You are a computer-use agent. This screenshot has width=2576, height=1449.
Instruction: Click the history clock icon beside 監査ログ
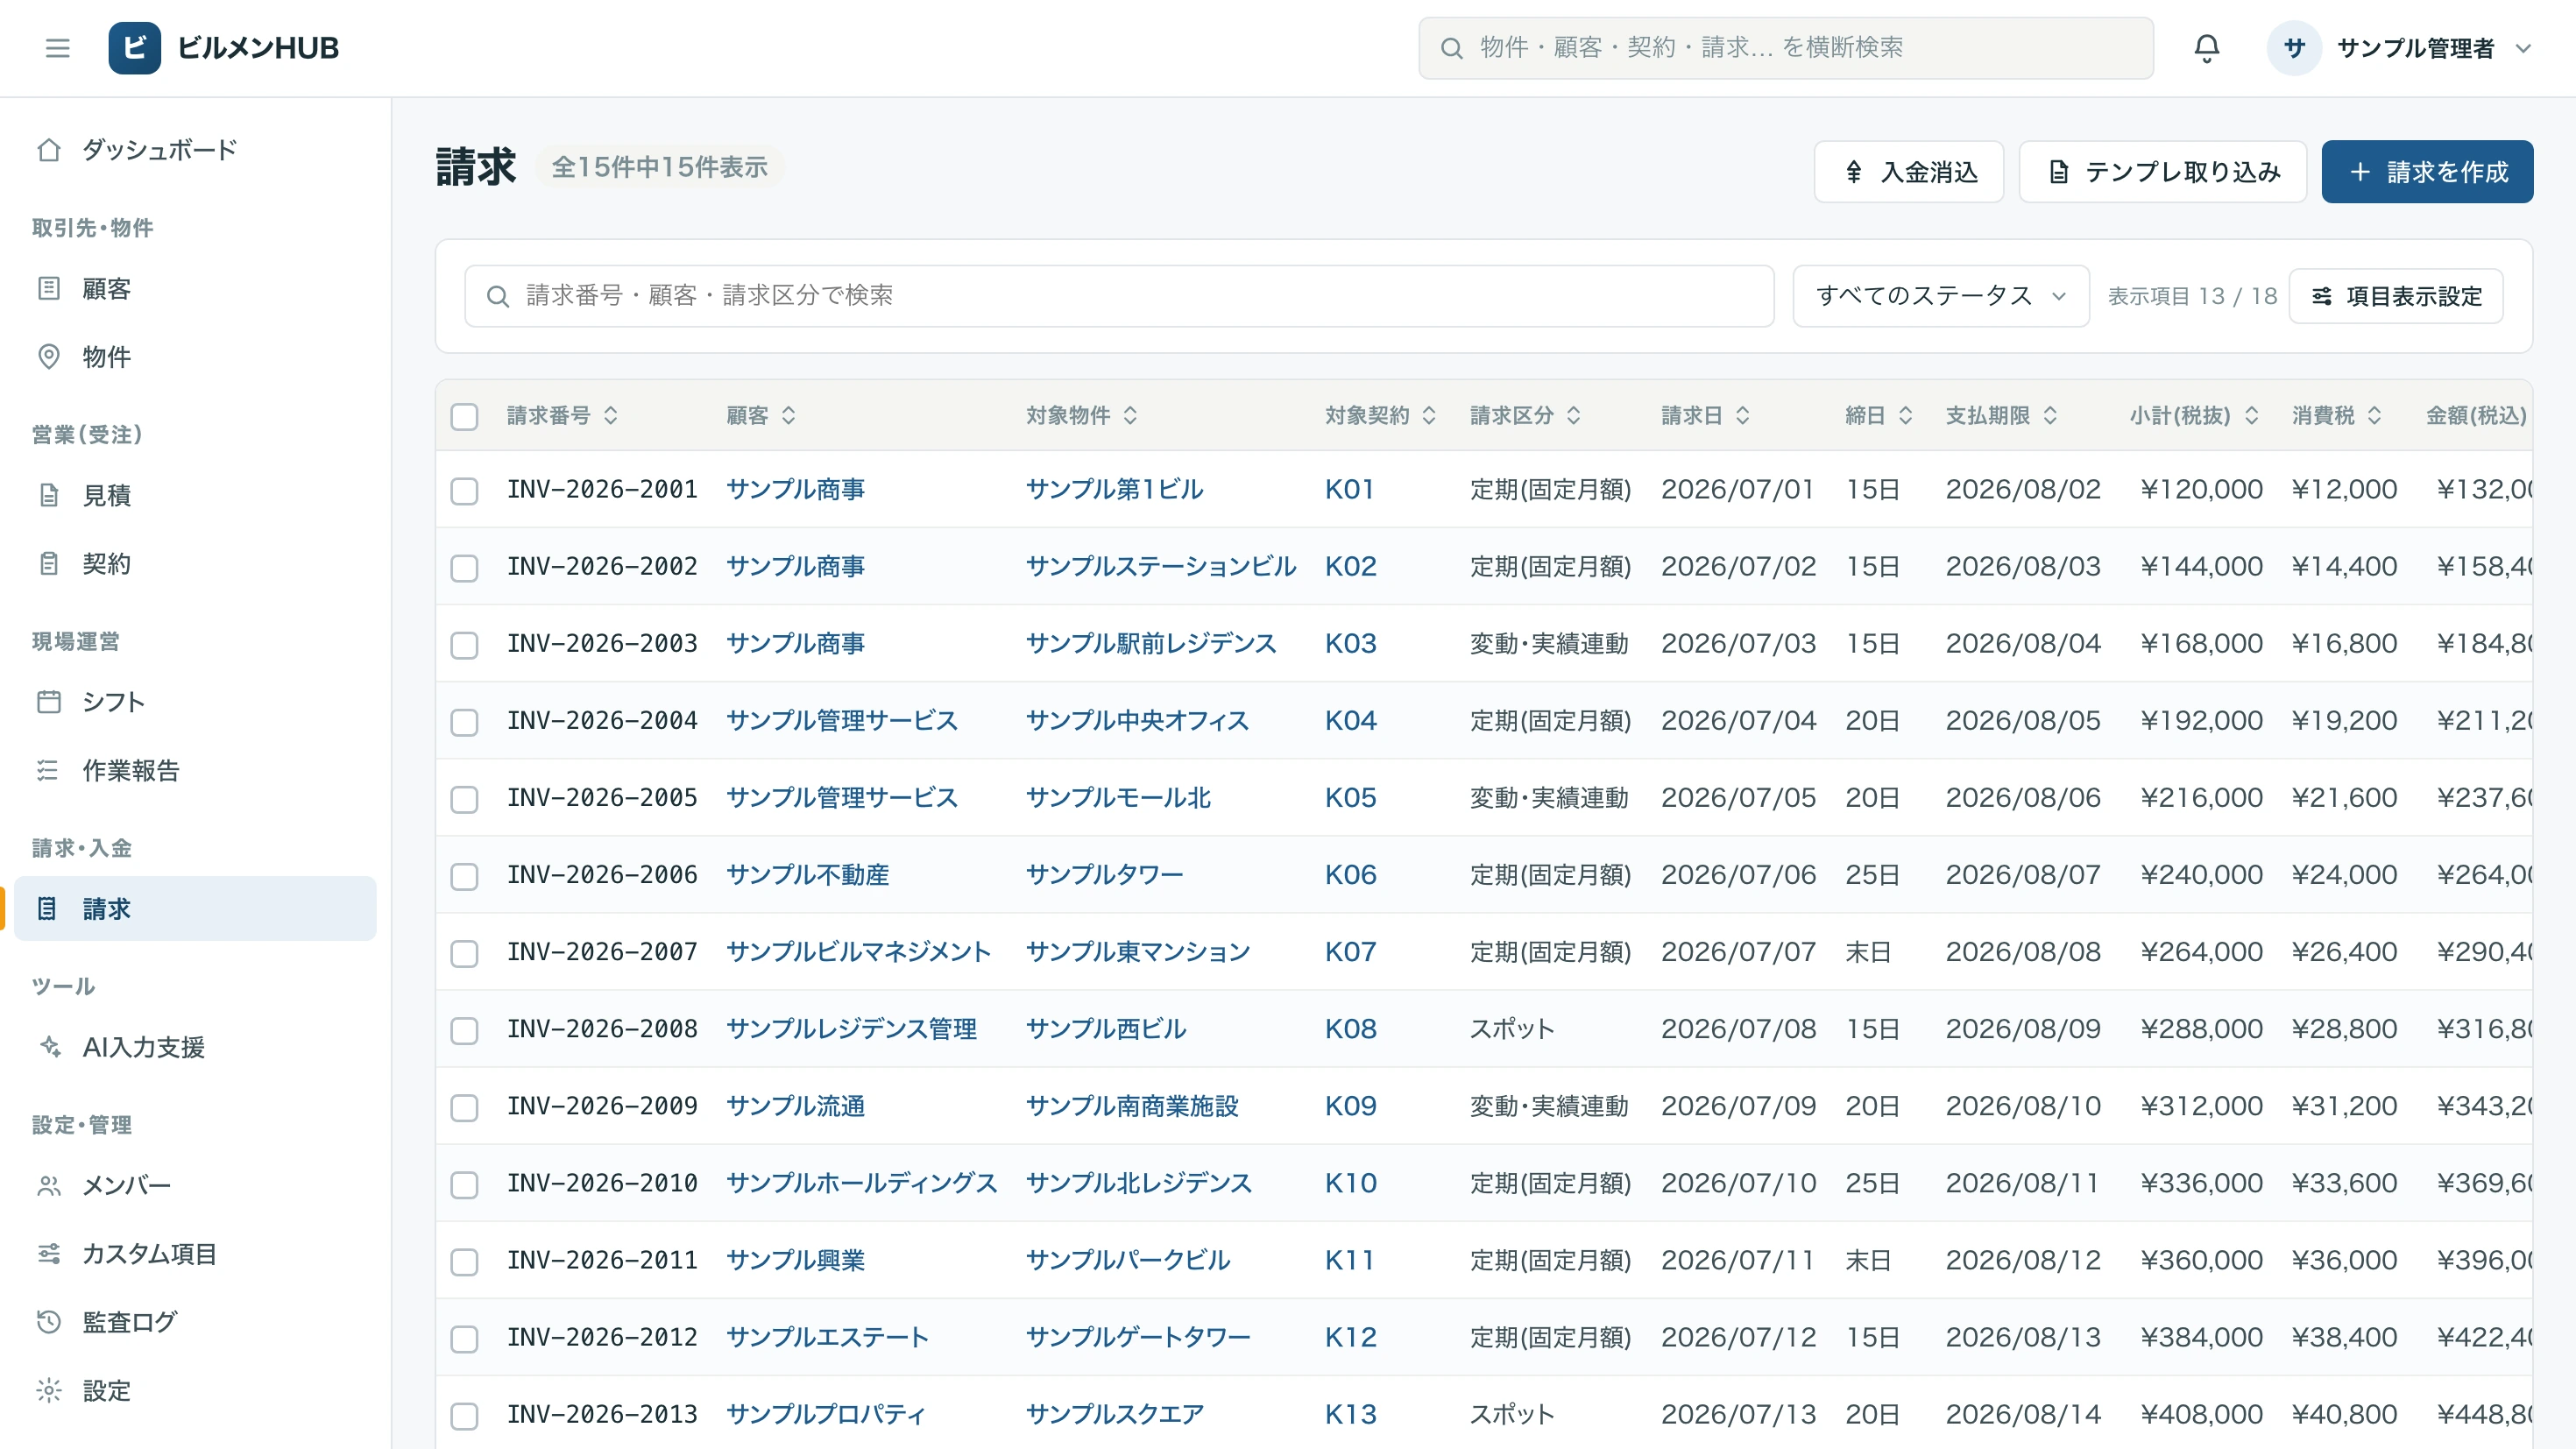coord(49,1322)
